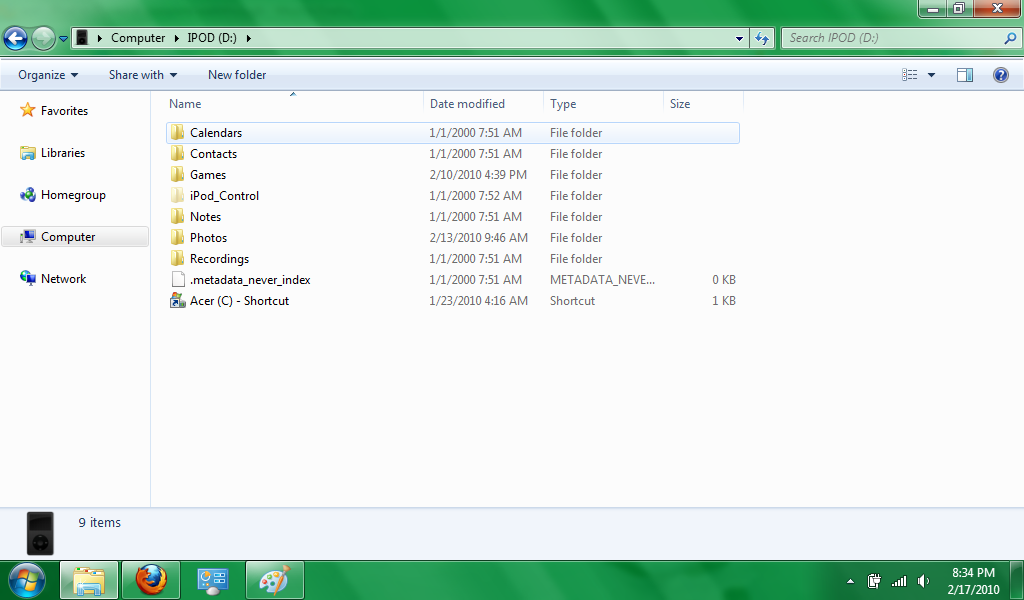Open the view options dropdown arrow
This screenshot has height=600, width=1024.
click(x=931, y=75)
